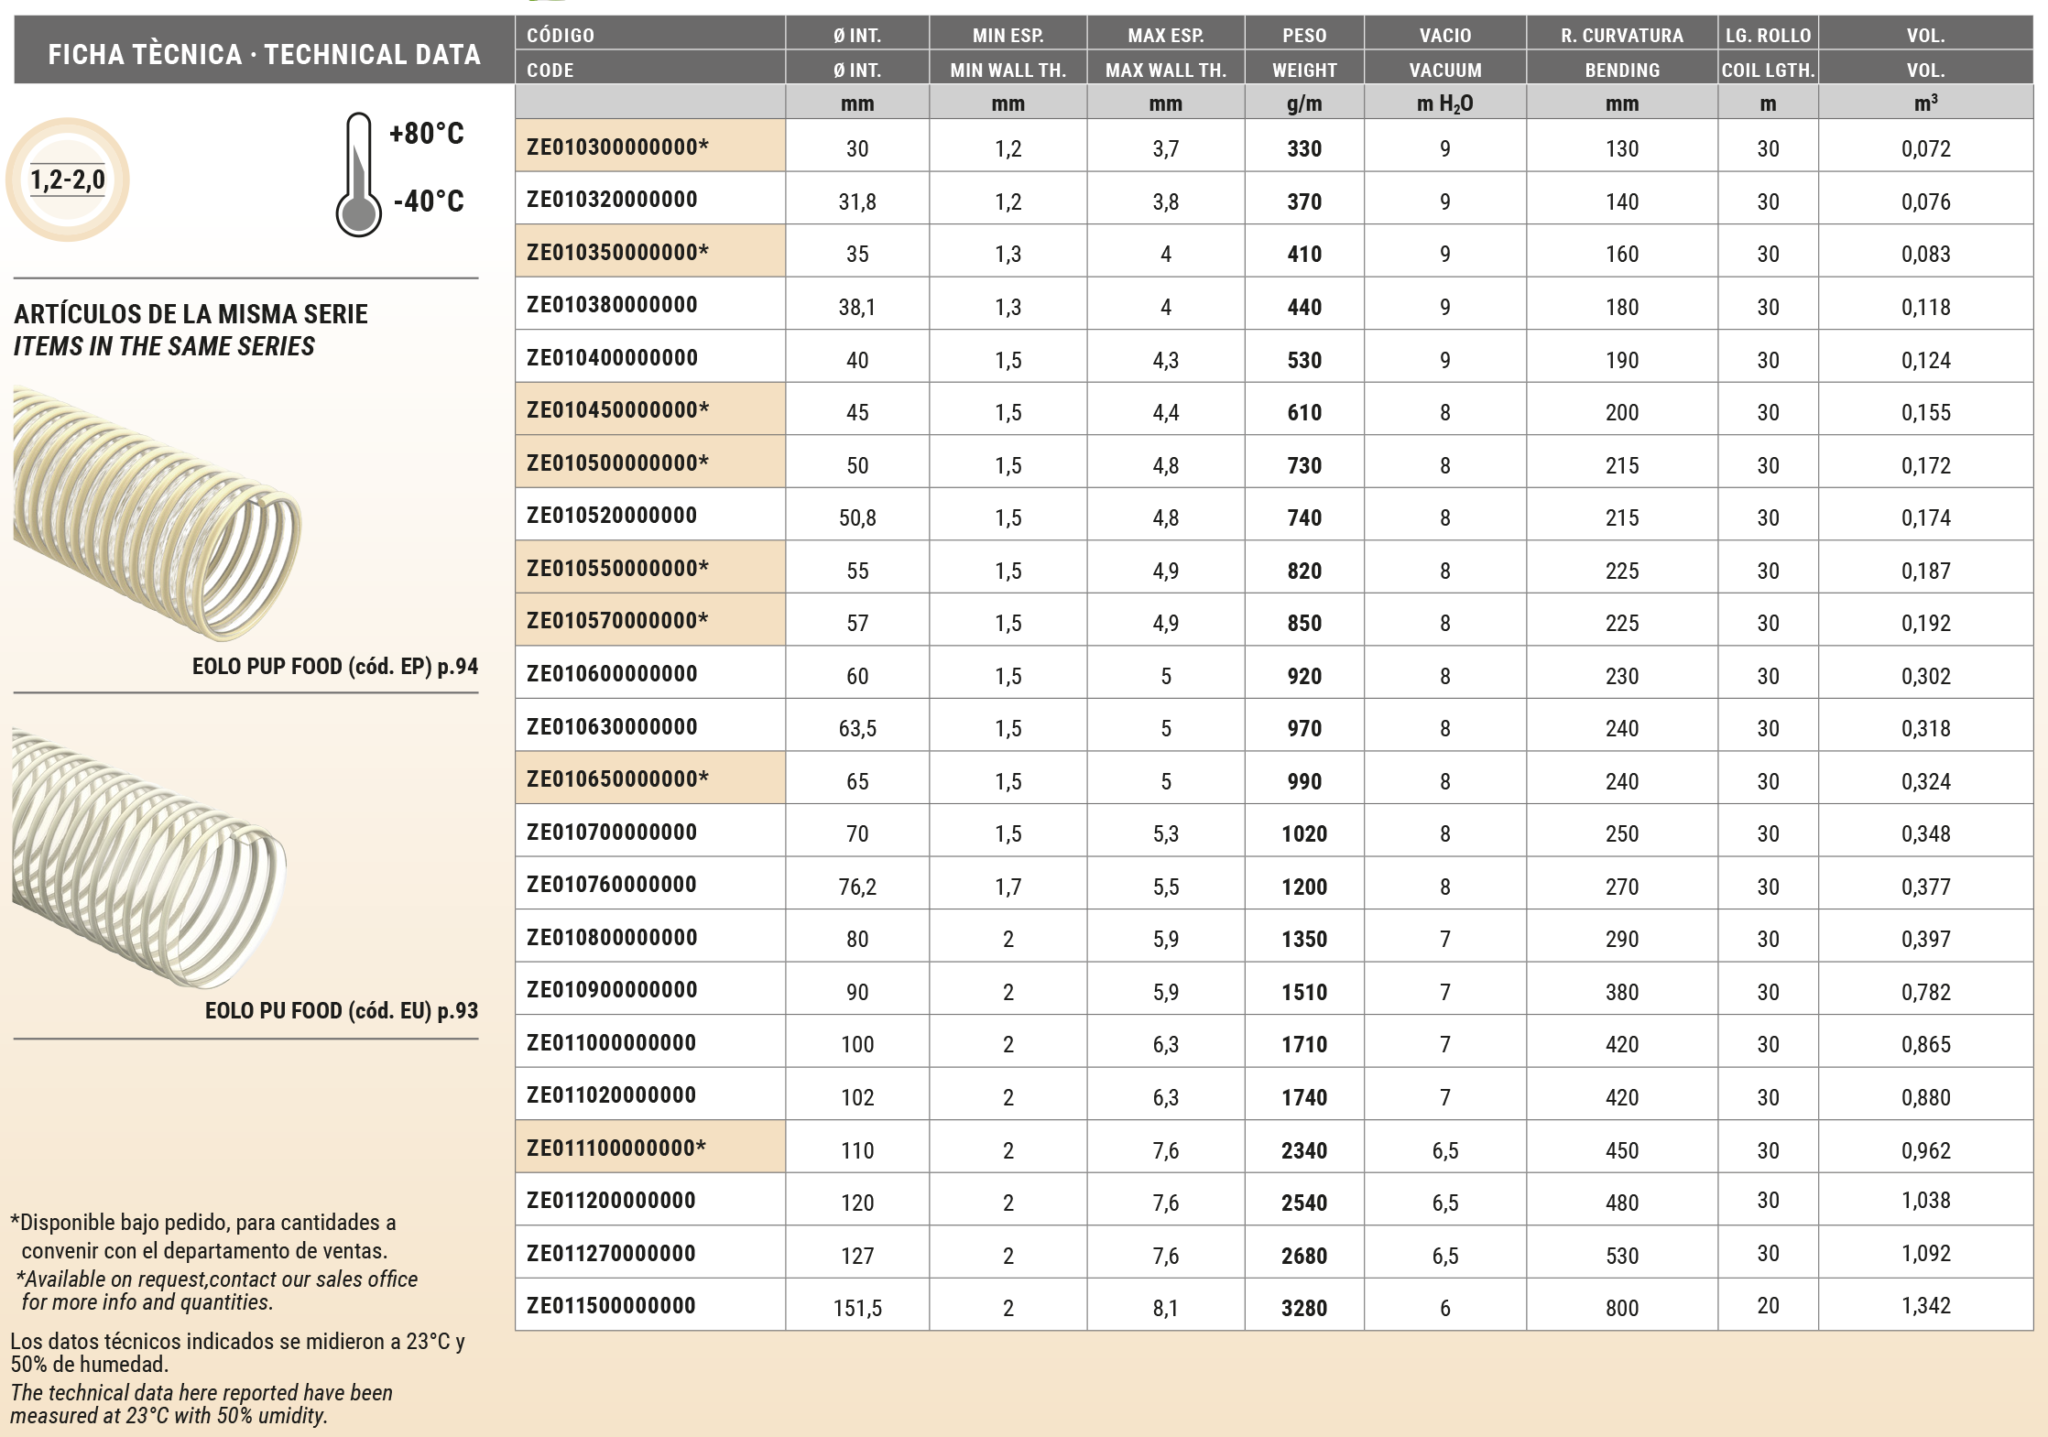Viewport: 2048px width, 1437px height.
Task: Select volume value 1,342 cell
Action: 1925,1305
